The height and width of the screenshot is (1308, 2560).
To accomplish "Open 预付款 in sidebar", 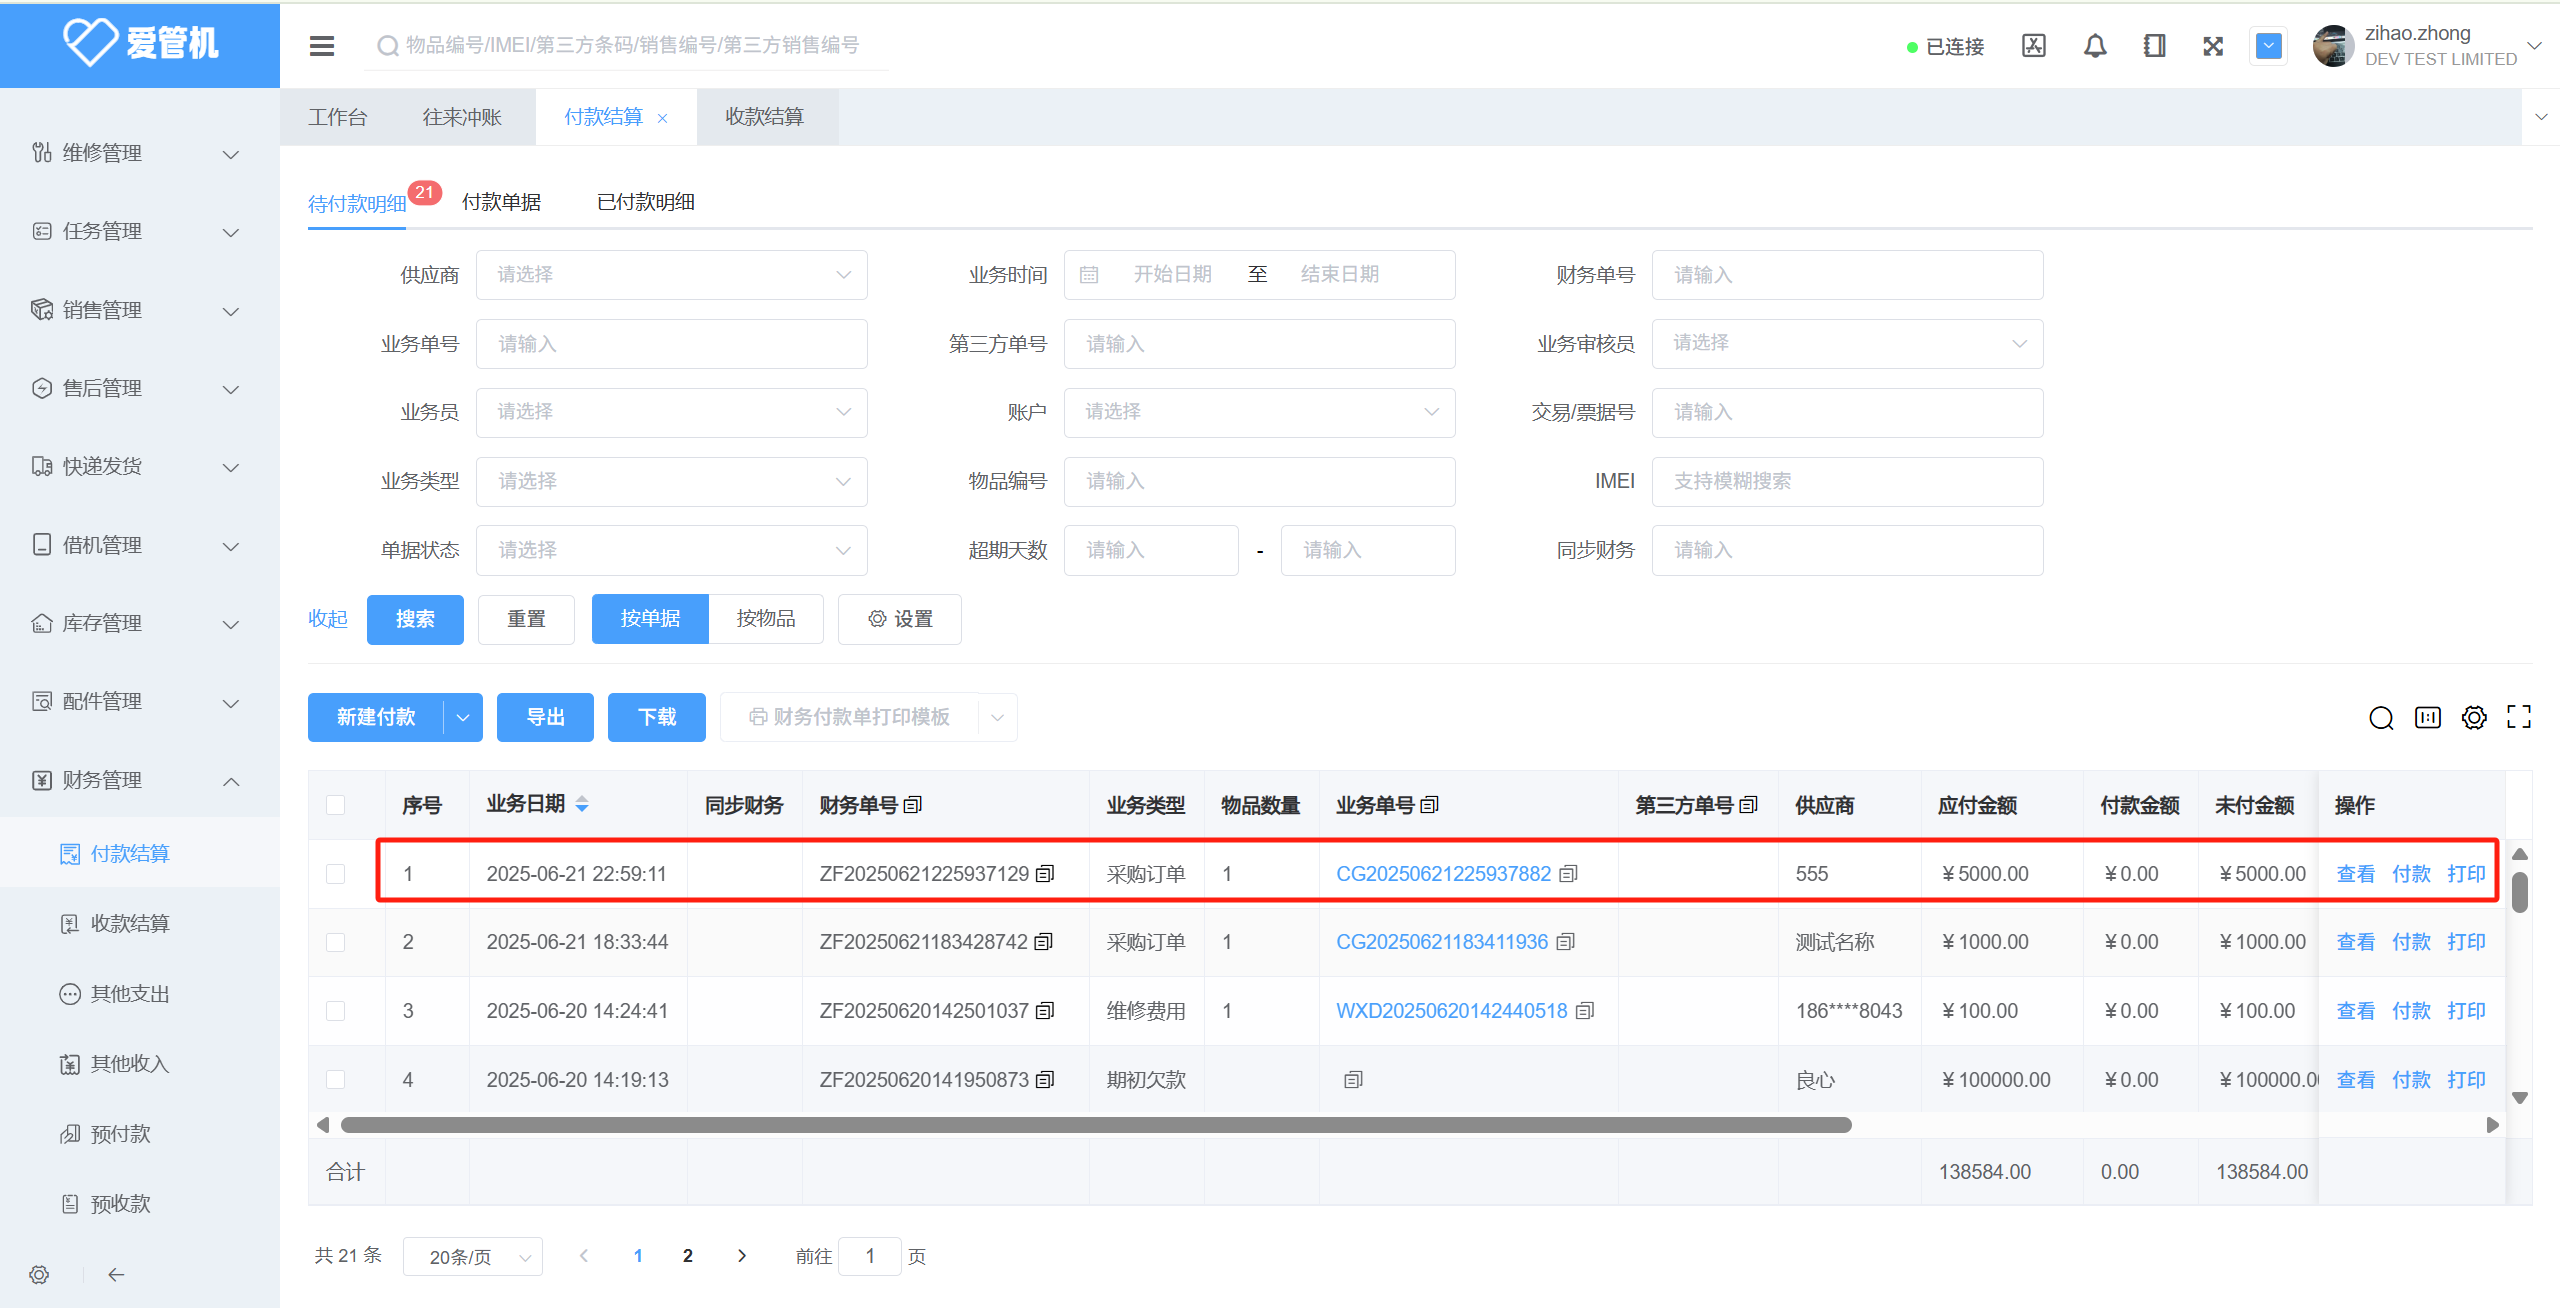I will pyautogui.click(x=120, y=1134).
